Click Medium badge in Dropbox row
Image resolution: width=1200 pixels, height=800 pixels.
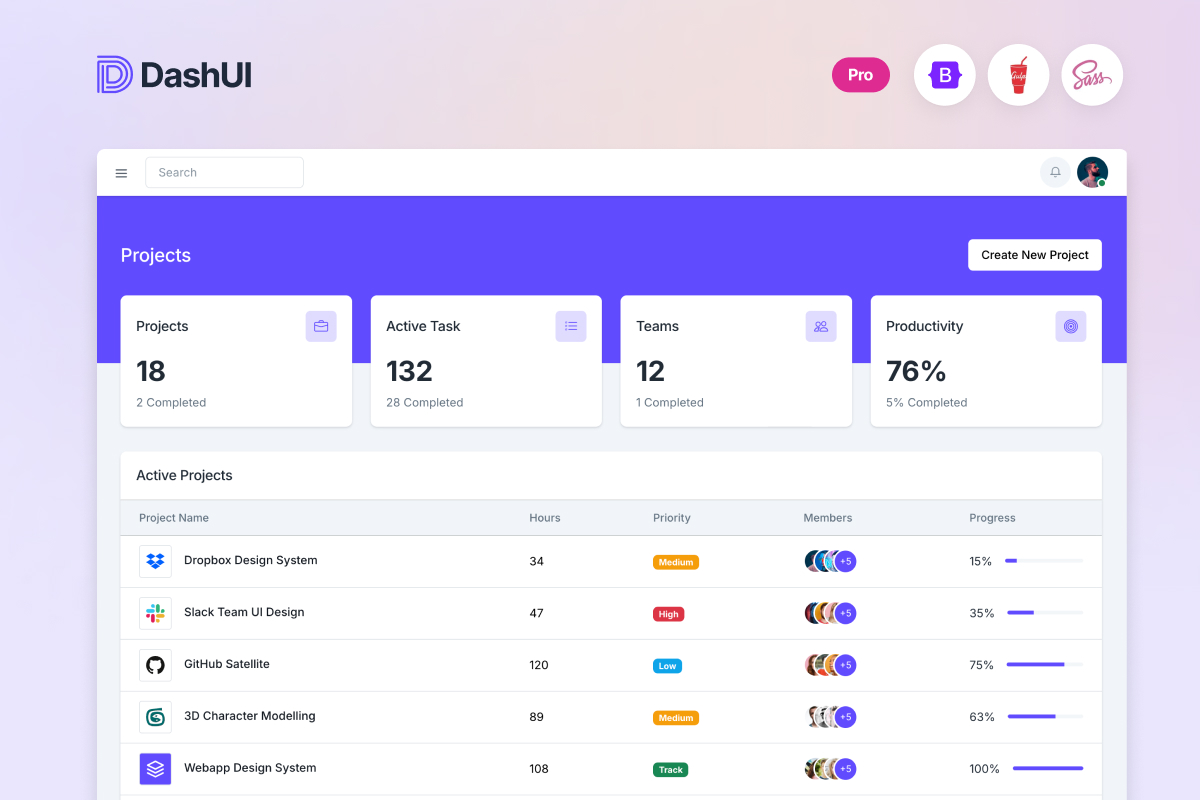(x=676, y=562)
